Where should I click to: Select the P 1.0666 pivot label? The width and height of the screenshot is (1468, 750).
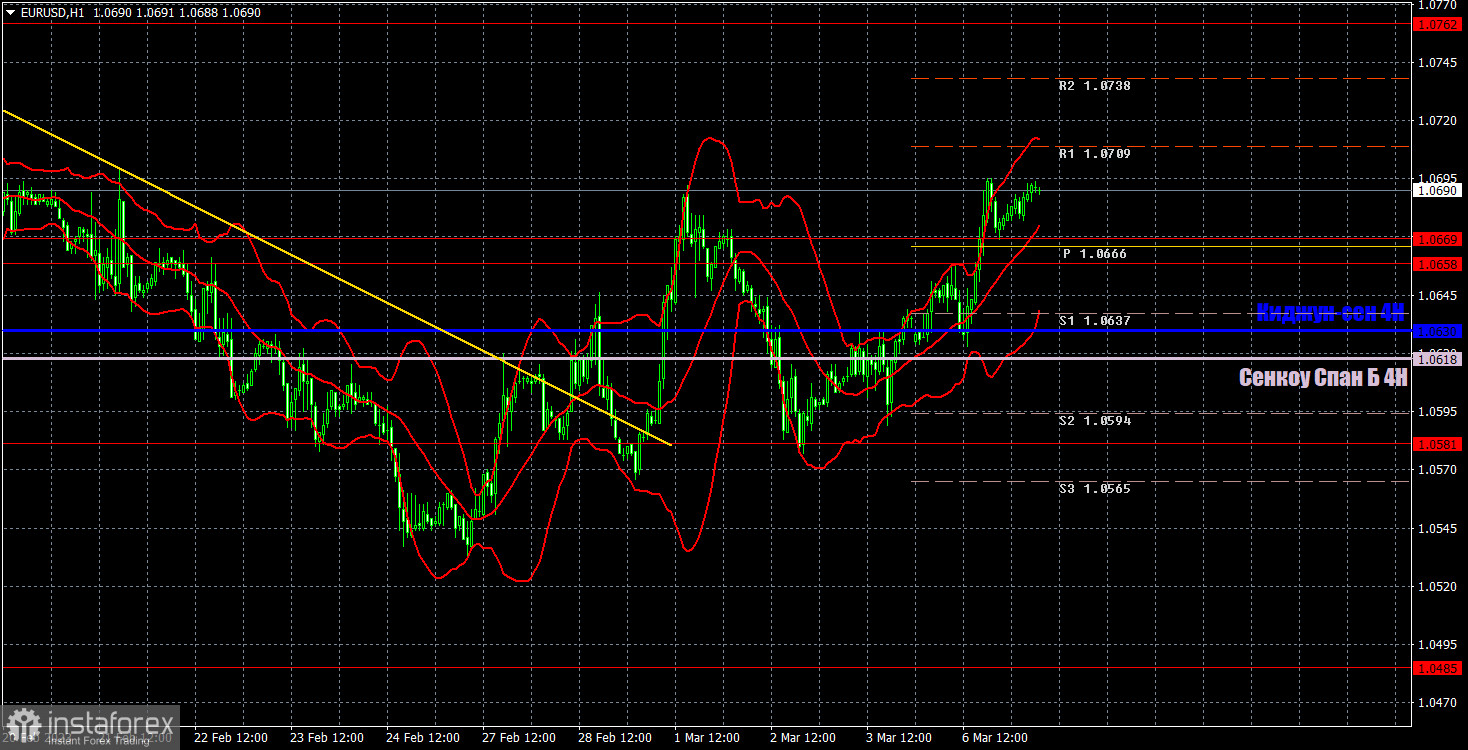point(1094,254)
